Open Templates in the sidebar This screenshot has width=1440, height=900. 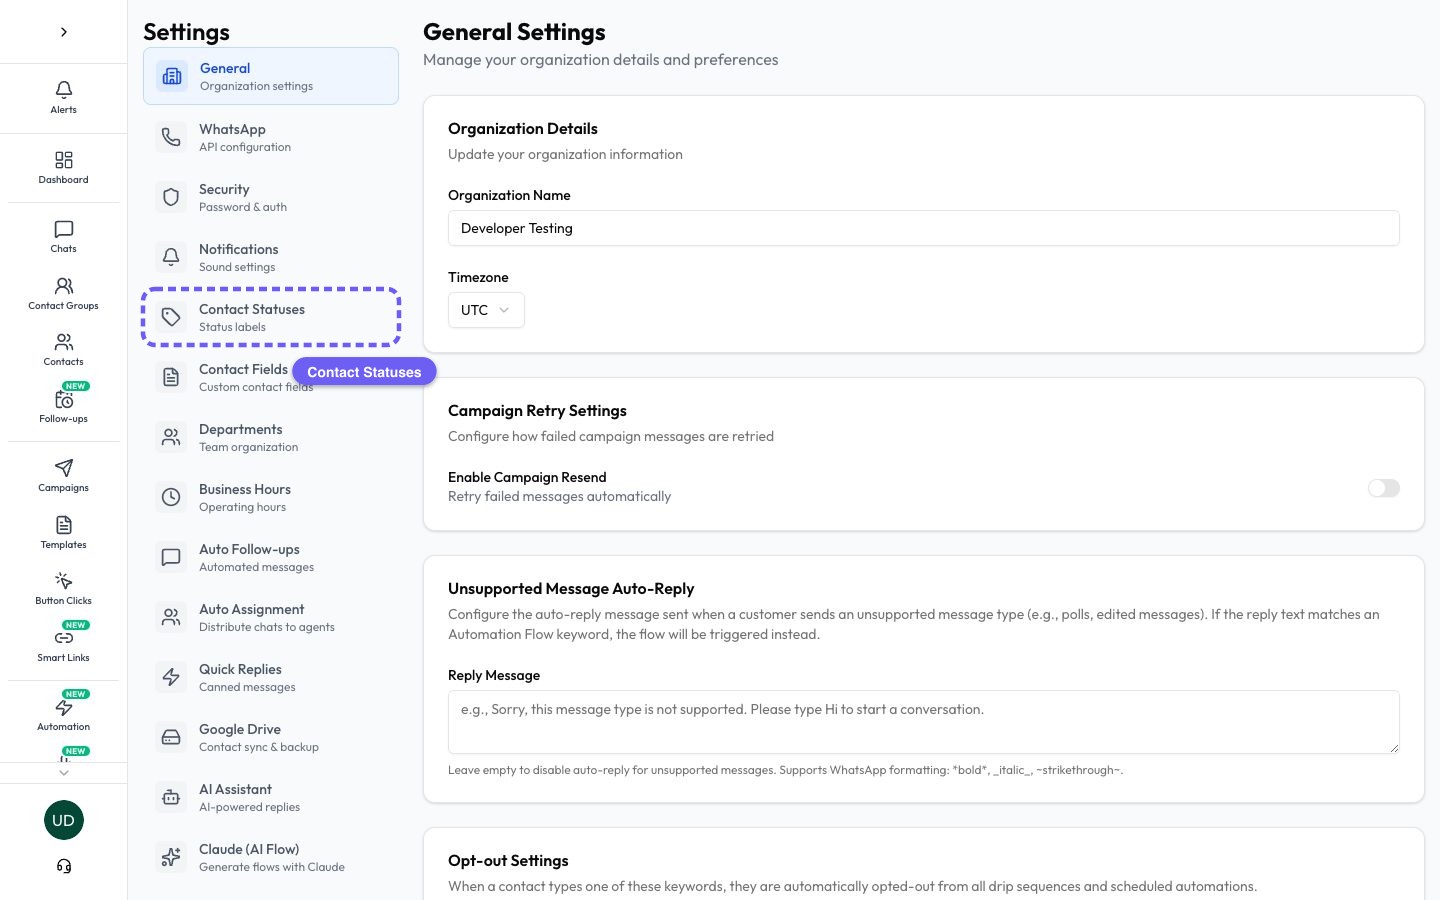[63, 532]
